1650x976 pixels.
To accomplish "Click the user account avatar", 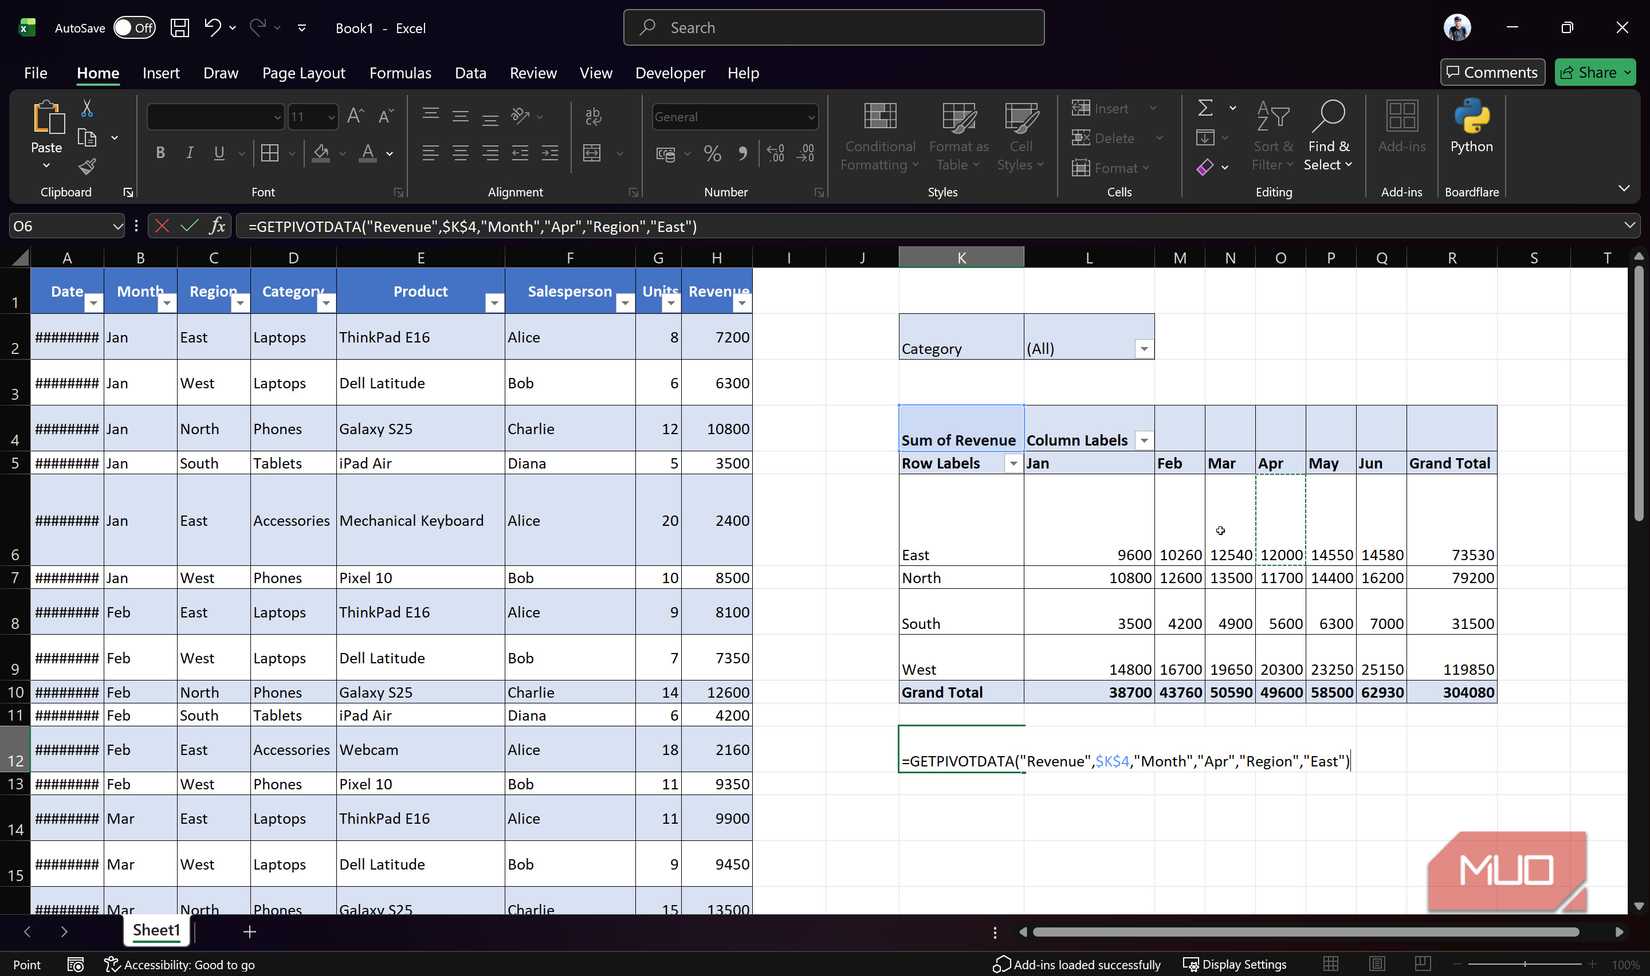I will coord(1457,28).
